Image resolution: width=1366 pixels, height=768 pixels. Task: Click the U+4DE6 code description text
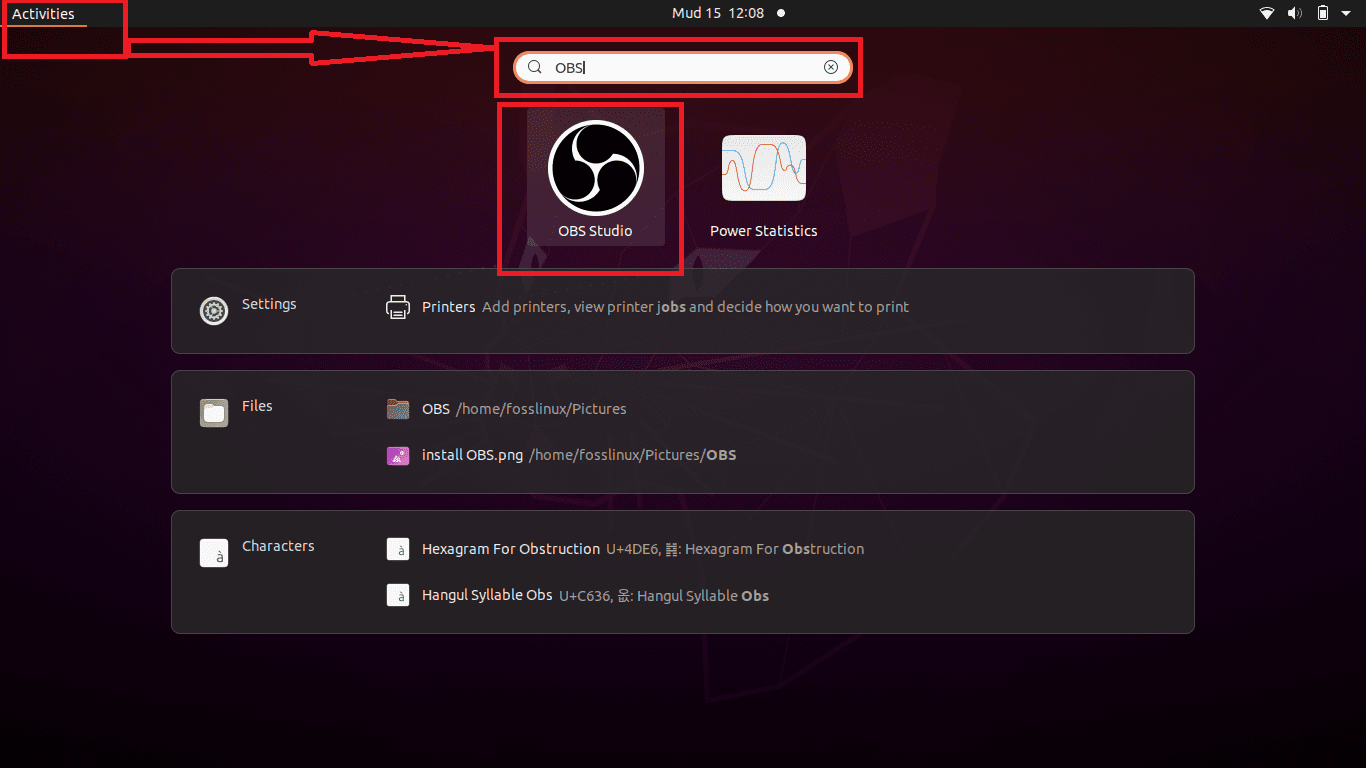[735, 549]
